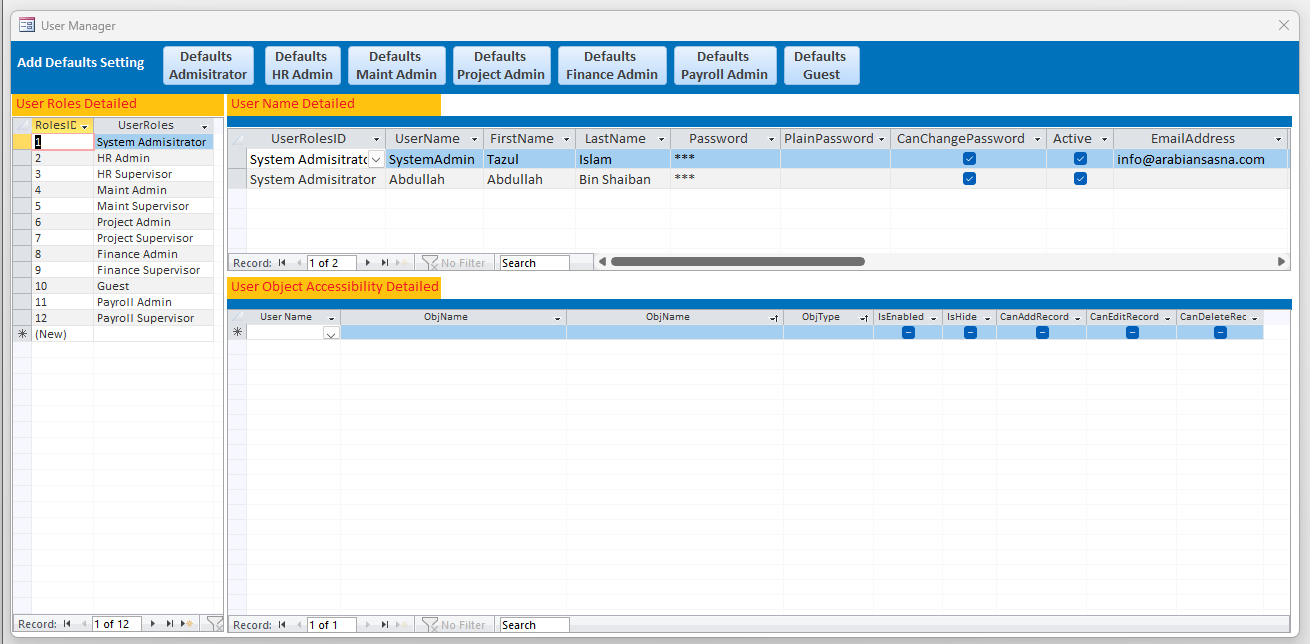This screenshot has height=644, width=1310.
Task: Click Defaults HR Admin button
Action: point(302,65)
